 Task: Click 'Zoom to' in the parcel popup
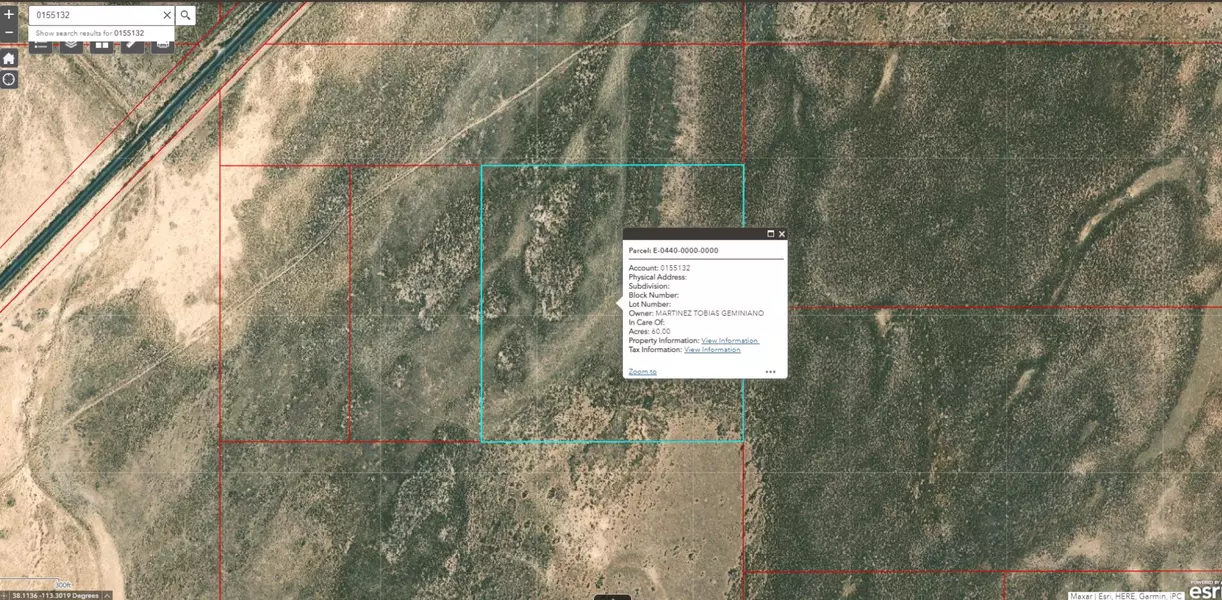click(x=642, y=371)
